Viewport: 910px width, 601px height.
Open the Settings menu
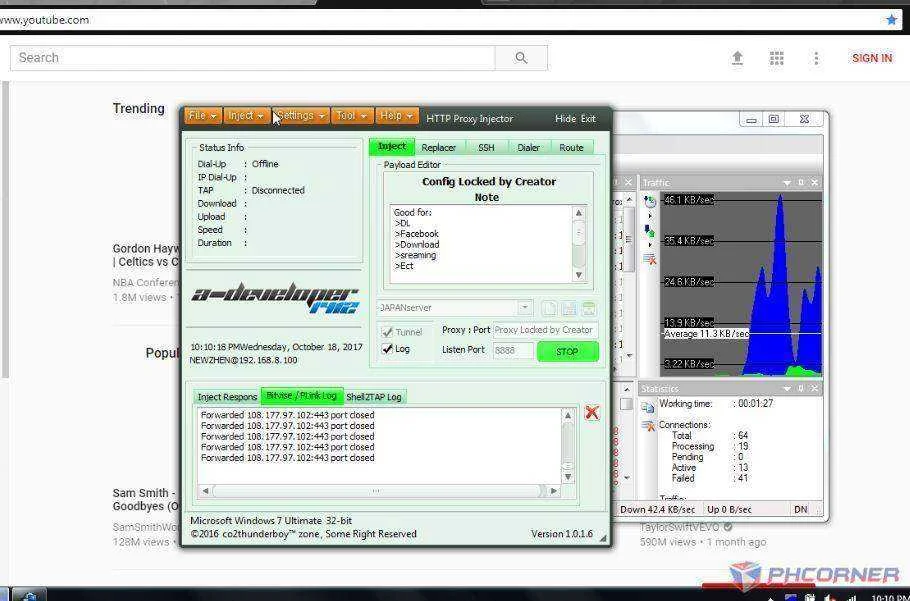(x=301, y=116)
